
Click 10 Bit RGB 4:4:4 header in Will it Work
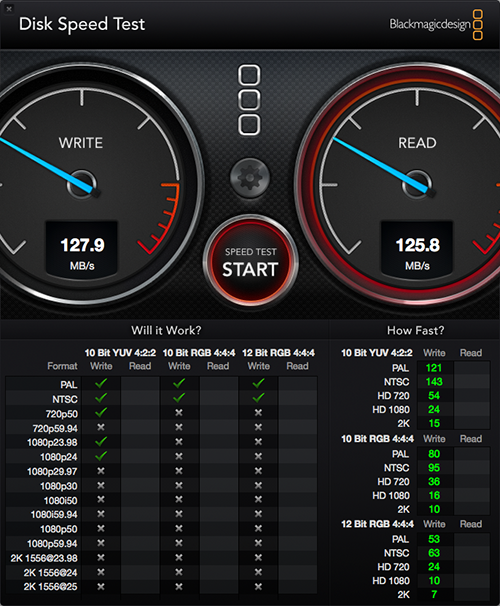tap(199, 353)
